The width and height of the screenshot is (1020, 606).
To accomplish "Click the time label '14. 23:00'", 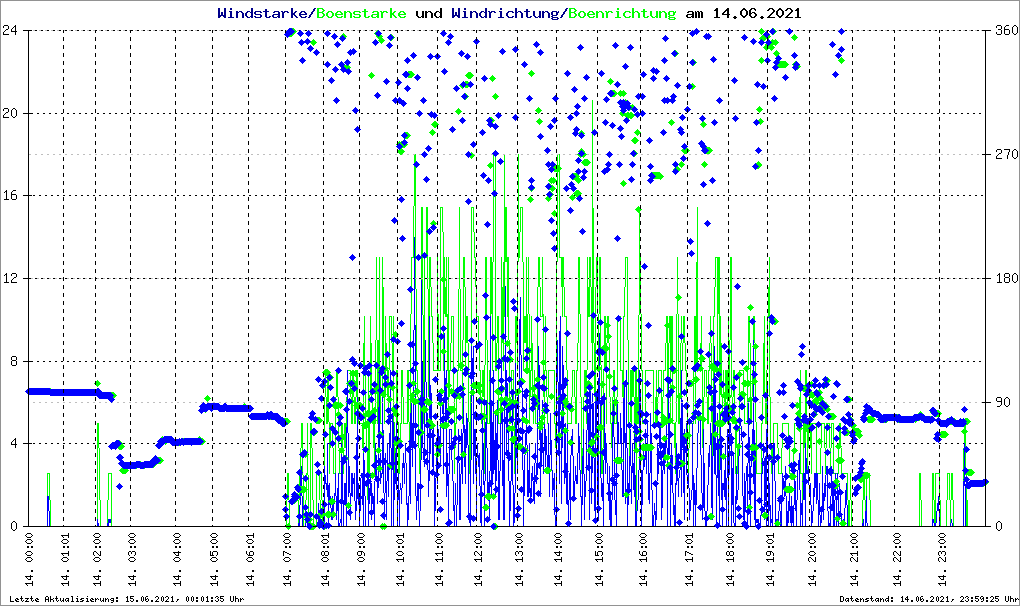I will point(942,559).
